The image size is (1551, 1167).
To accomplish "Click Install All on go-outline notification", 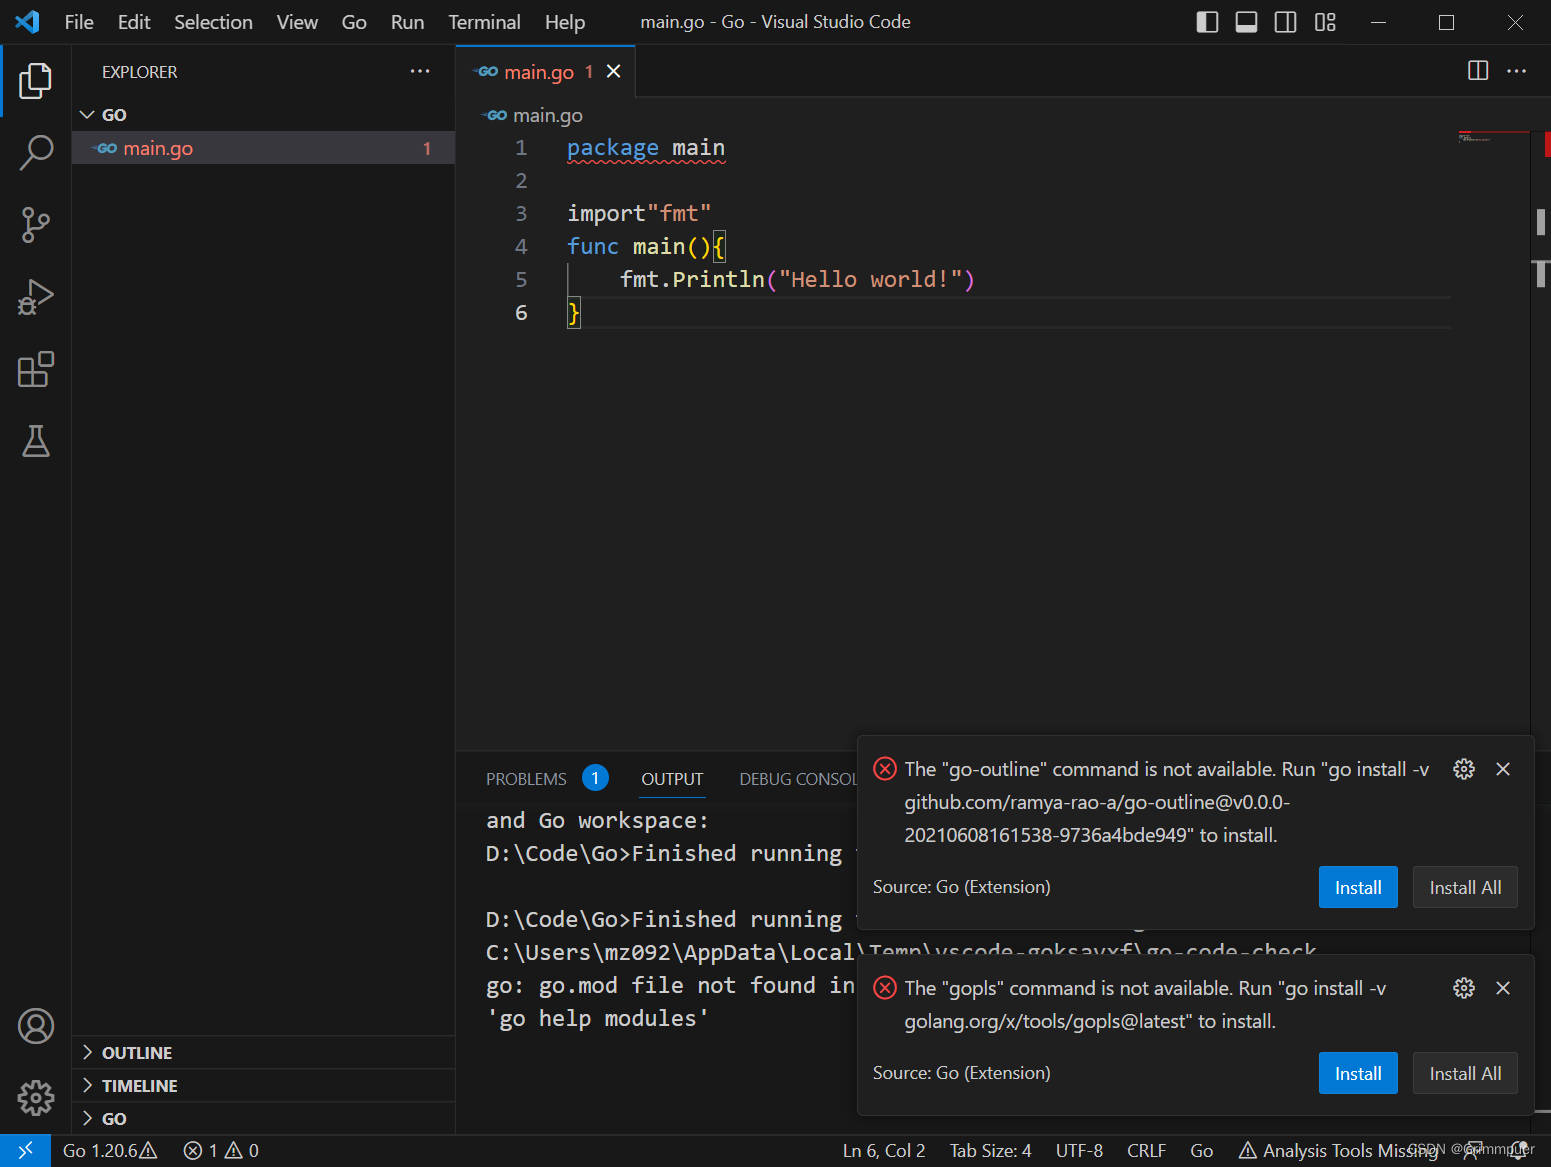I will click(1465, 887).
